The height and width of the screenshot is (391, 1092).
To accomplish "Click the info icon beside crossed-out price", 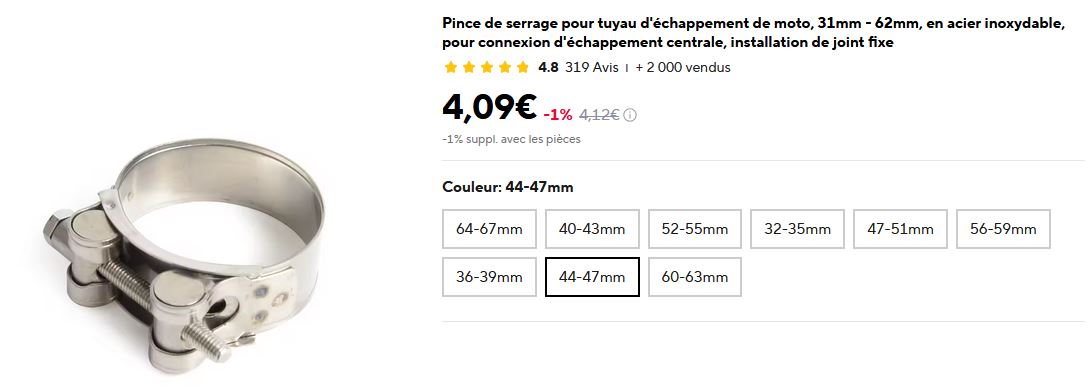I will pos(630,115).
